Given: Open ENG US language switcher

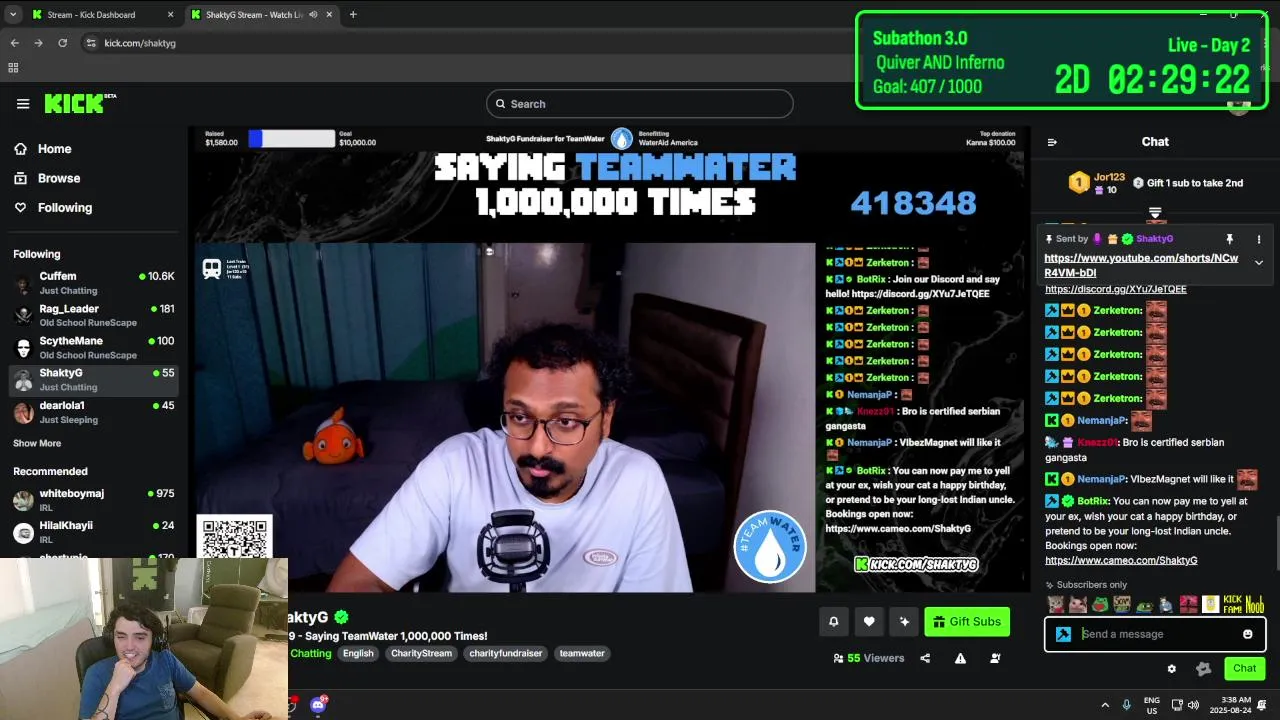Looking at the screenshot, I should pos(1152,705).
